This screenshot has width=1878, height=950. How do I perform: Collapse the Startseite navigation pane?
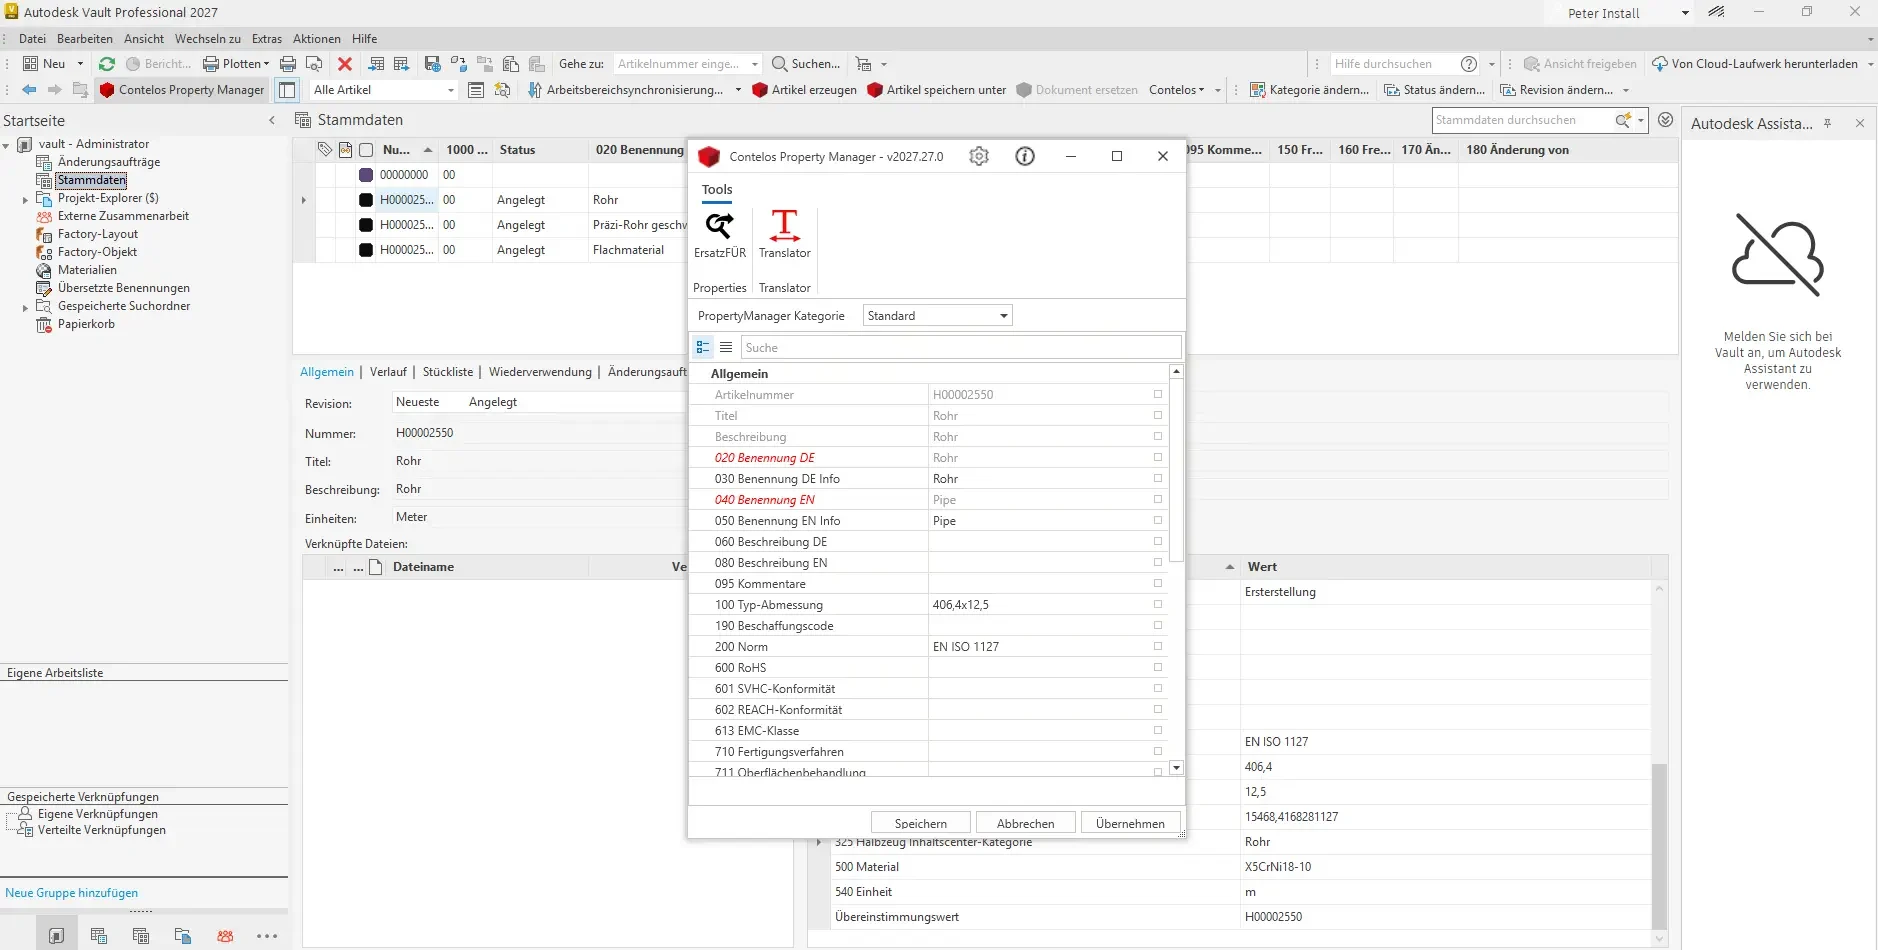tap(272, 120)
